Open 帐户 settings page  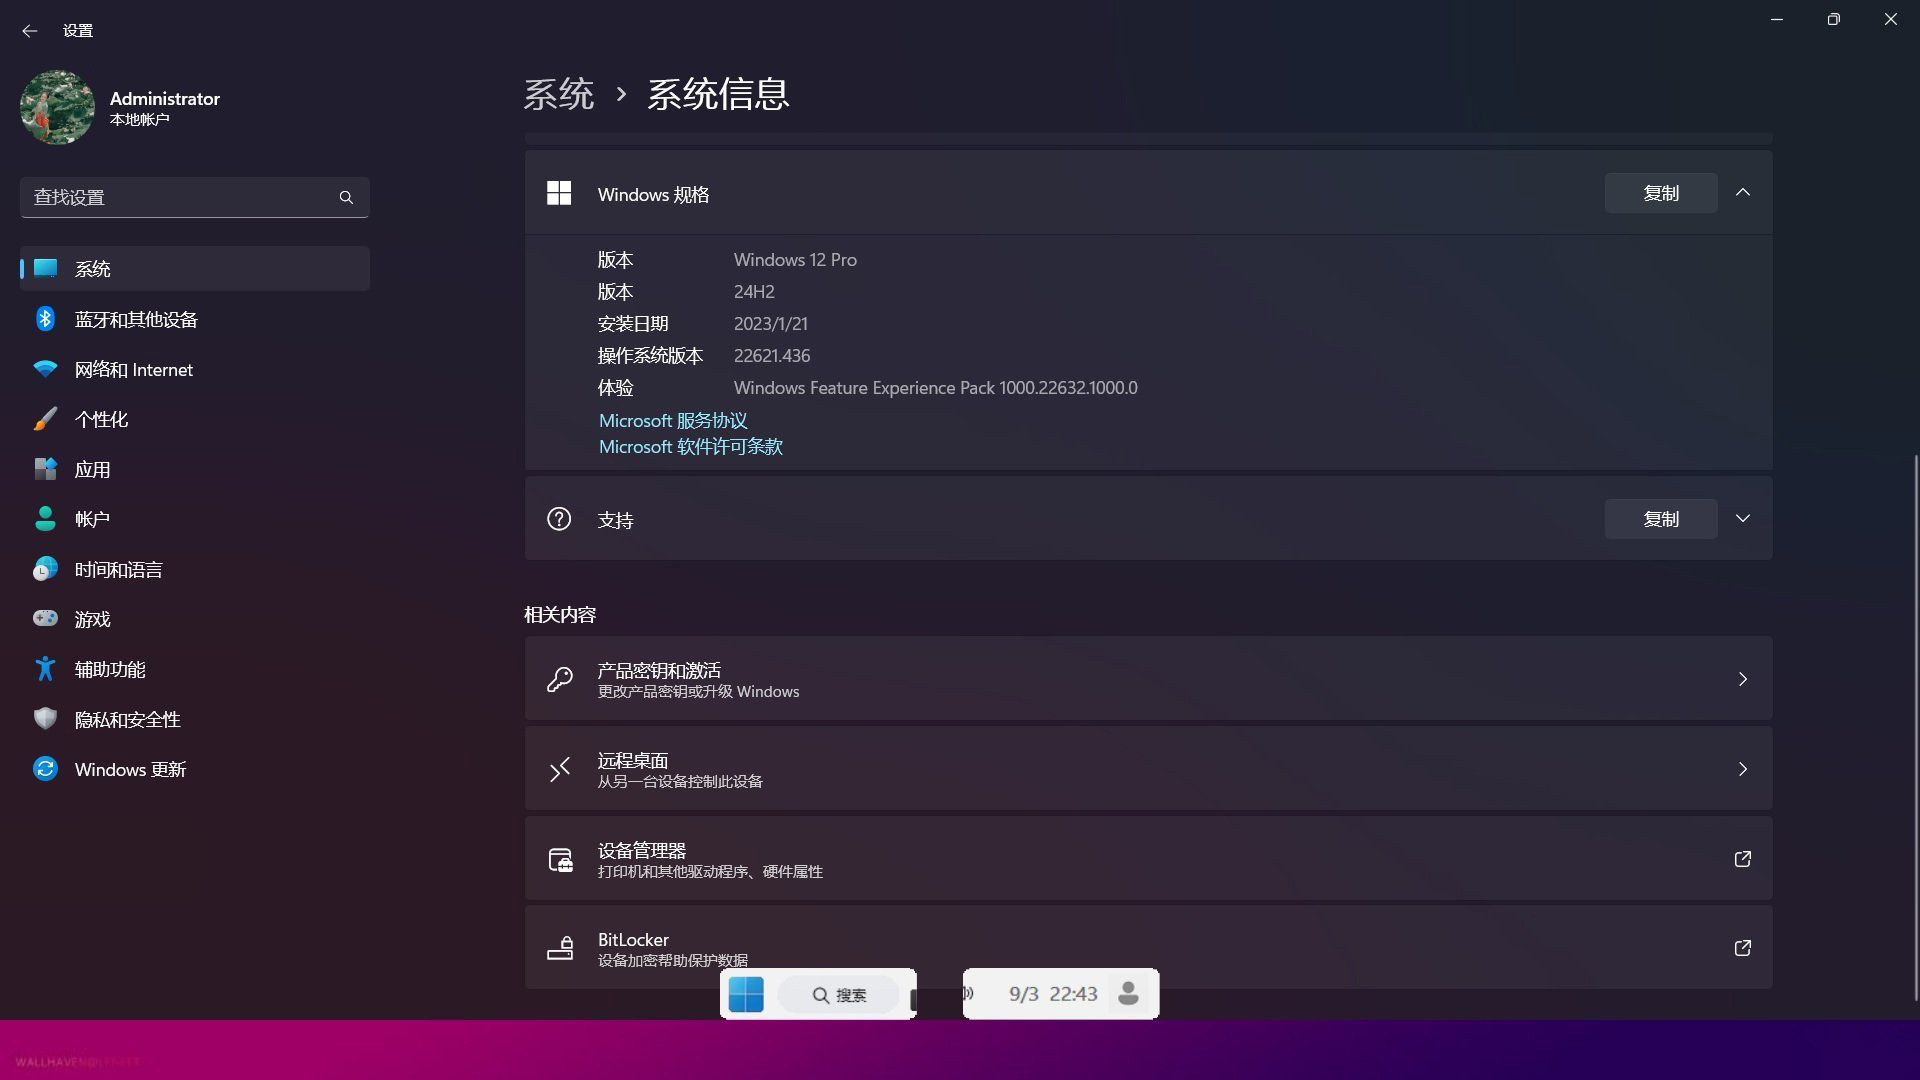[195, 519]
